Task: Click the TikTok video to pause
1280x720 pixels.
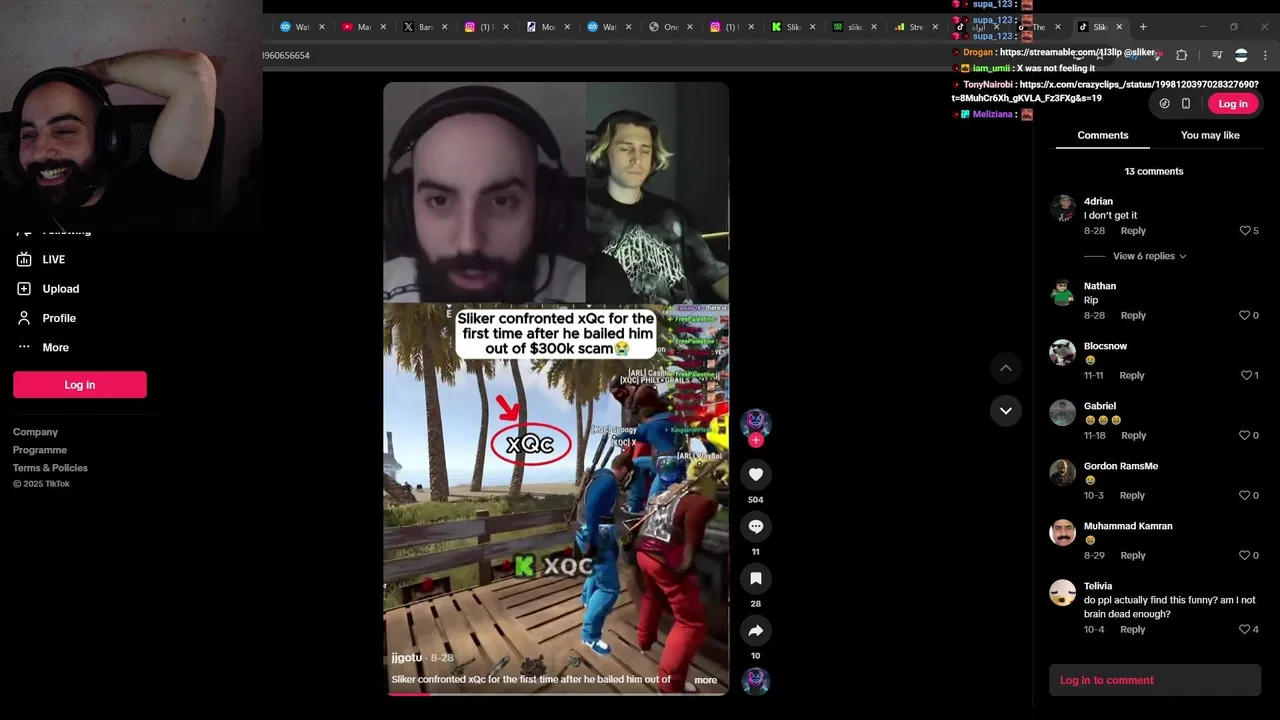Action: coord(556,388)
